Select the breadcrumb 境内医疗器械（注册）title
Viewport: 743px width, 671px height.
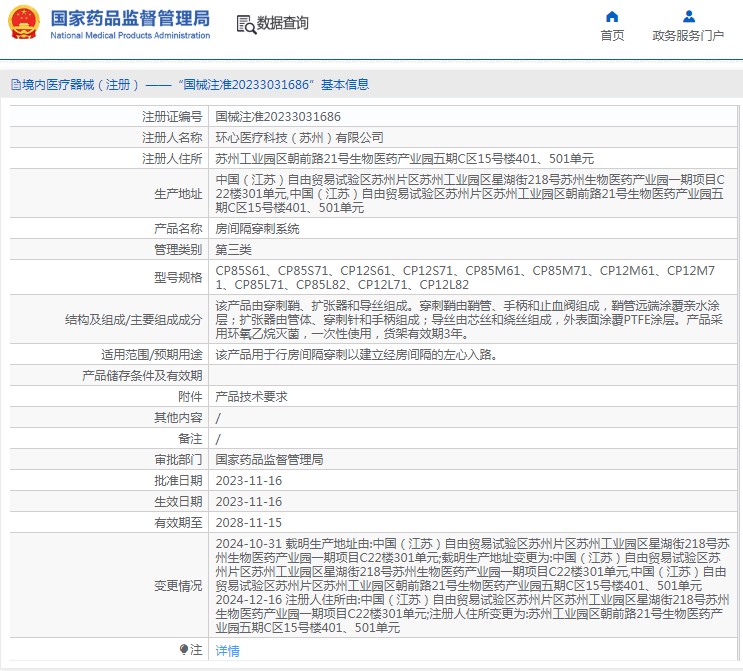click(x=81, y=85)
